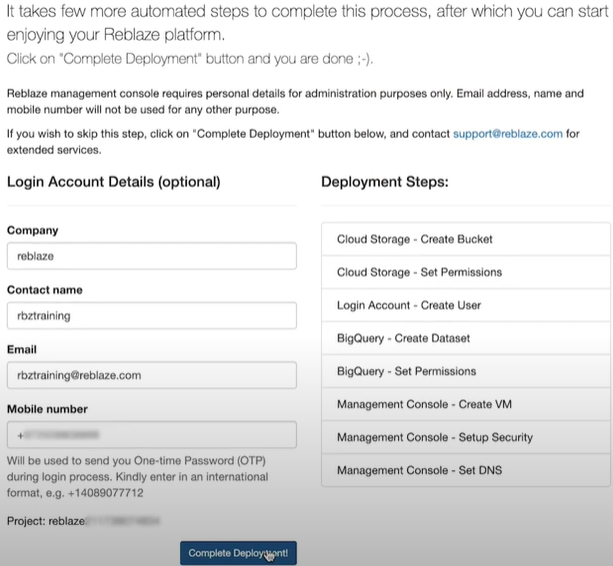Click the Login Account Details heading
This screenshot has width=613, height=566.
tap(113, 182)
